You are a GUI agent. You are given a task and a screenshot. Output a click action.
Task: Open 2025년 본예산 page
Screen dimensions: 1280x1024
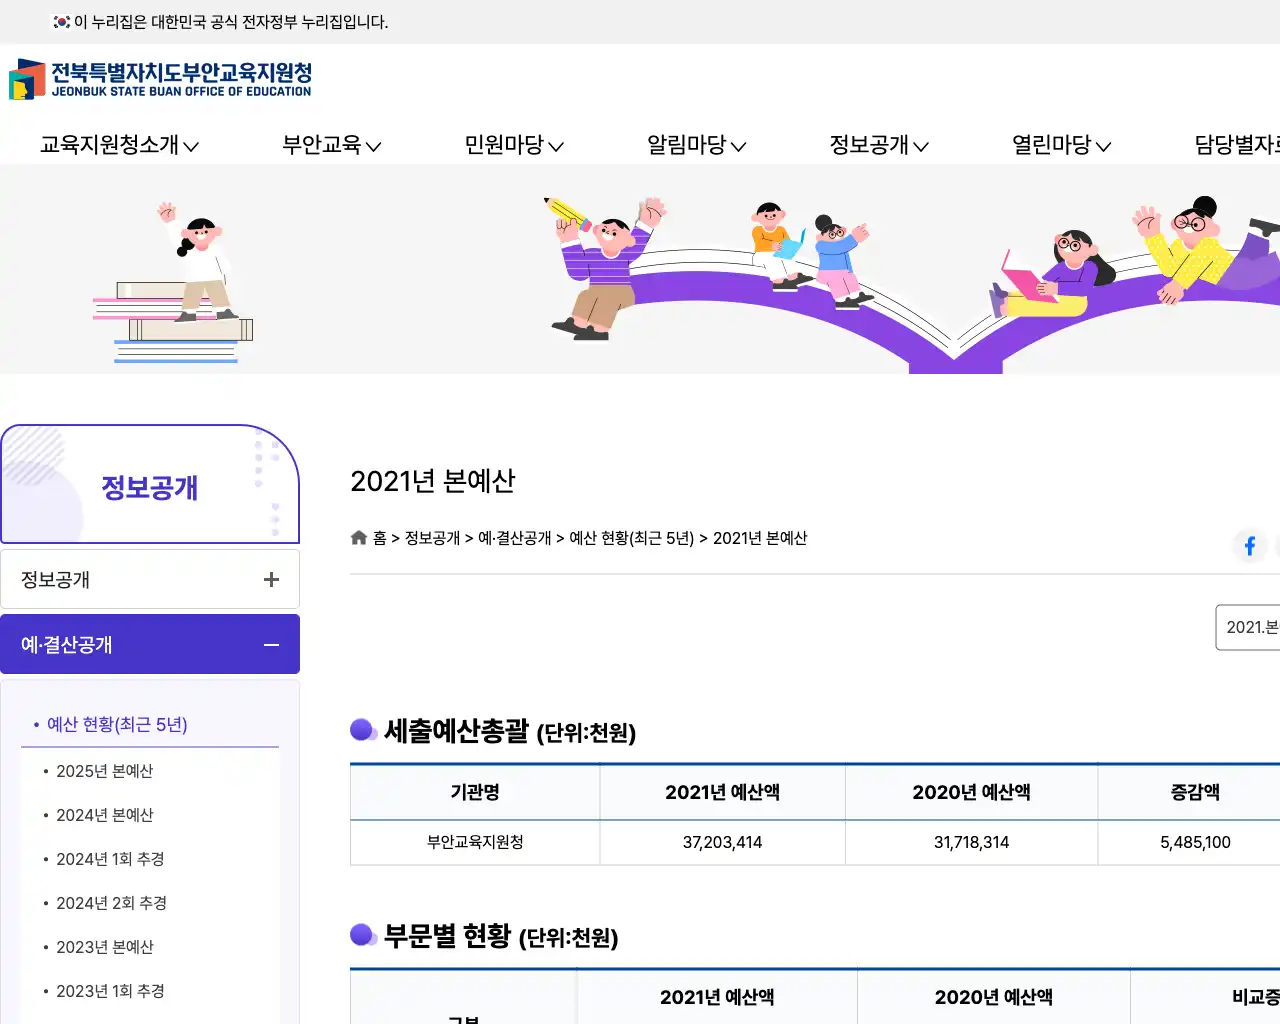click(x=105, y=771)
